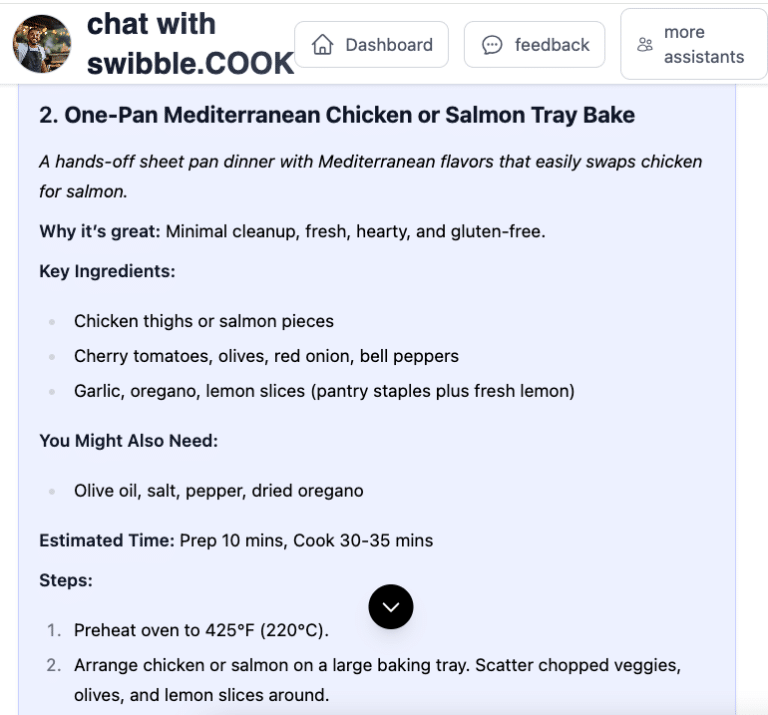Click step 1 "Preheat oven to 425°F"
Screen dimensions: 768x715
click(201, 631)
